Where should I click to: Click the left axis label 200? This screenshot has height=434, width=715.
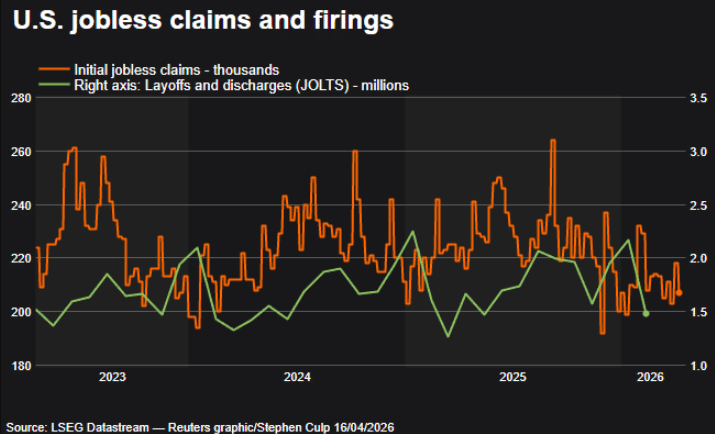pyautogui.click(x=21, y=312)
